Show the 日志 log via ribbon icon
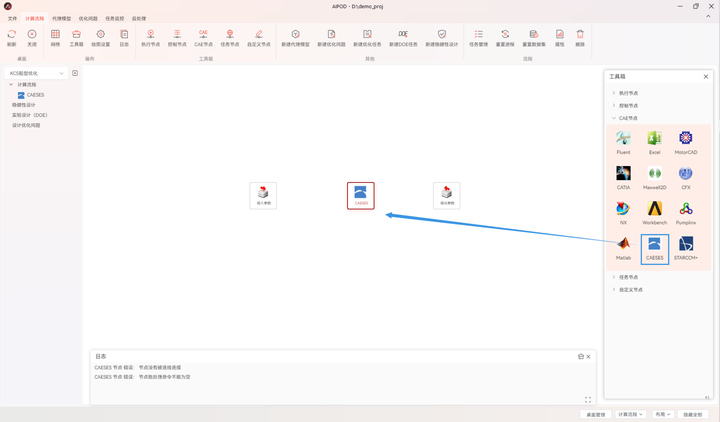This screenshot has height=422, width=720. coord(124,34)
